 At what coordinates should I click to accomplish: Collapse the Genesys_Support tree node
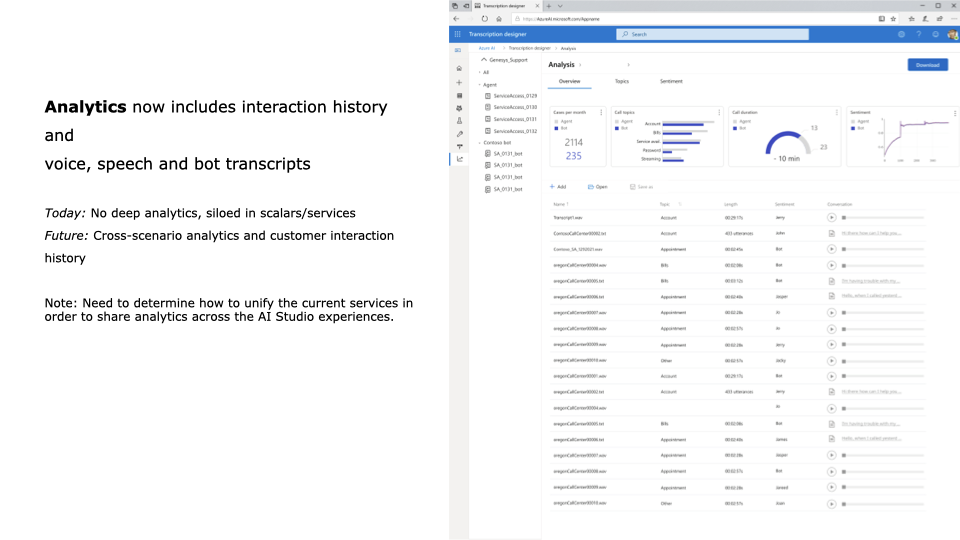click(x=484, y=60)
